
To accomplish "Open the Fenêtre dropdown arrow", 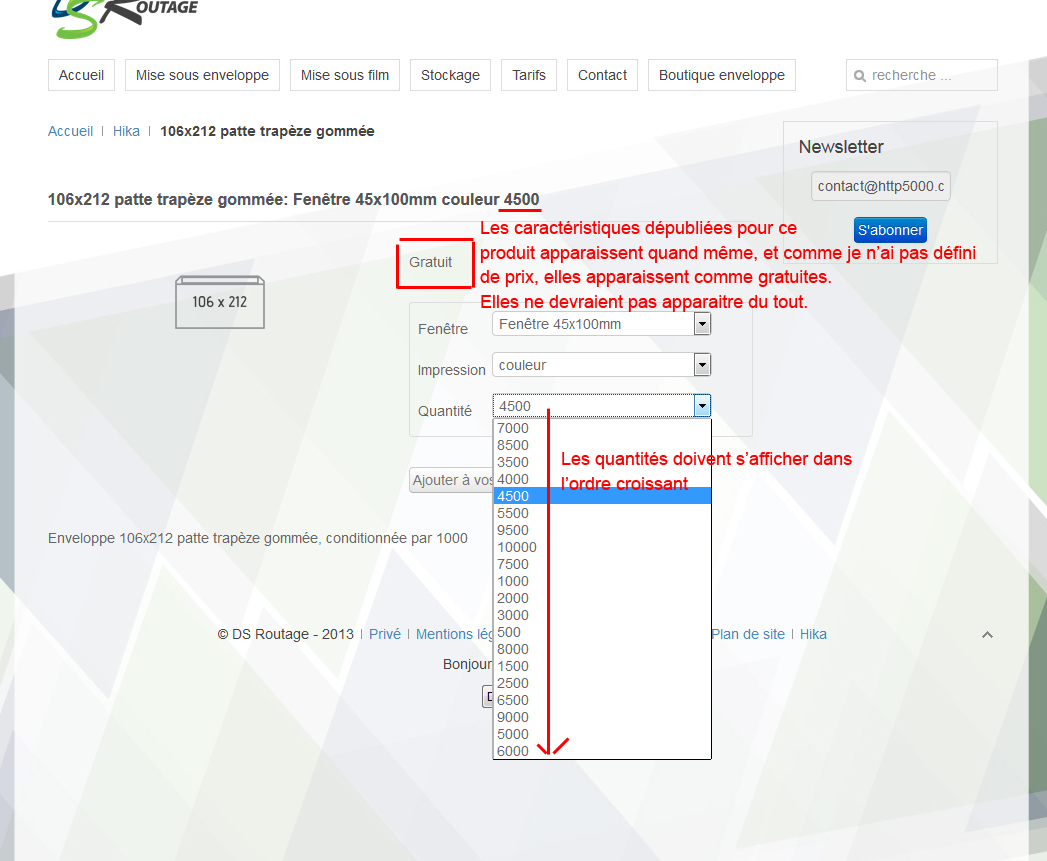I will point(702,325).
